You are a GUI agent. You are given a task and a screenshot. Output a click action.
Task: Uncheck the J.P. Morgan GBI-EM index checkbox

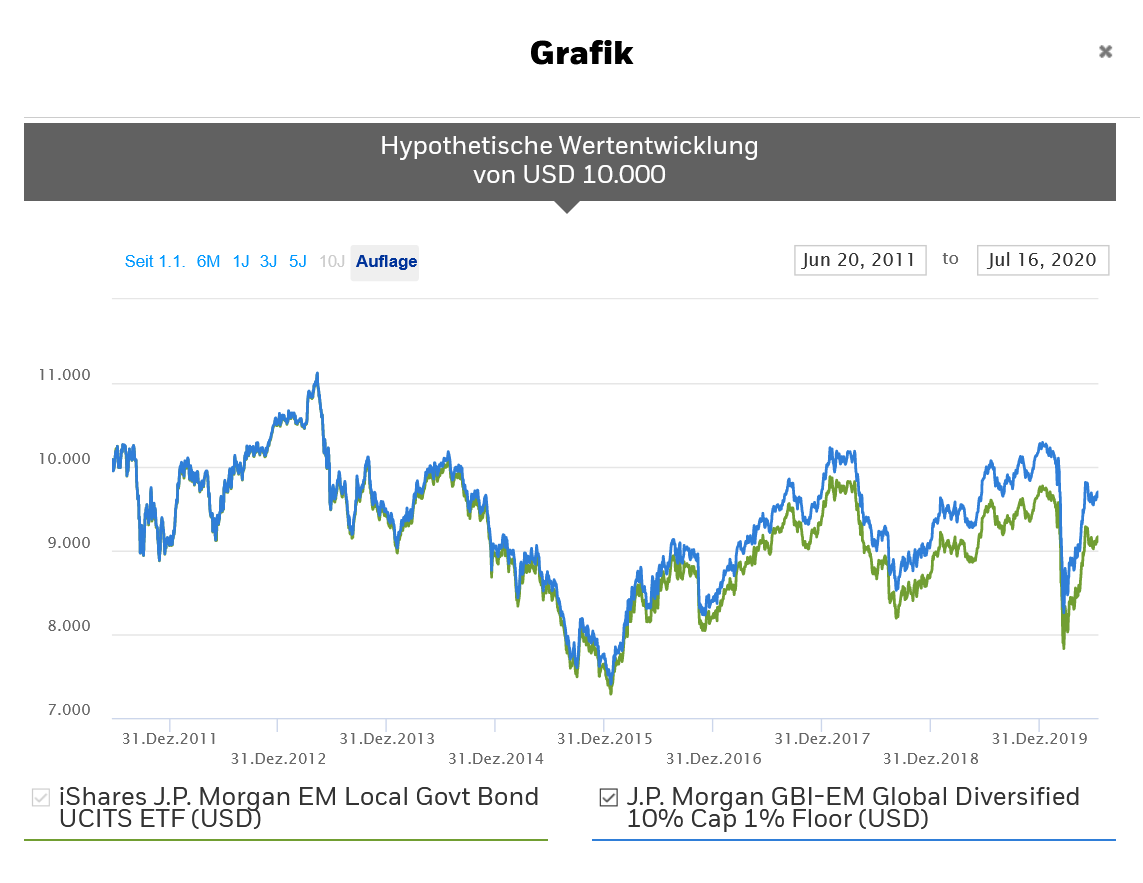(x=608, y=797)
